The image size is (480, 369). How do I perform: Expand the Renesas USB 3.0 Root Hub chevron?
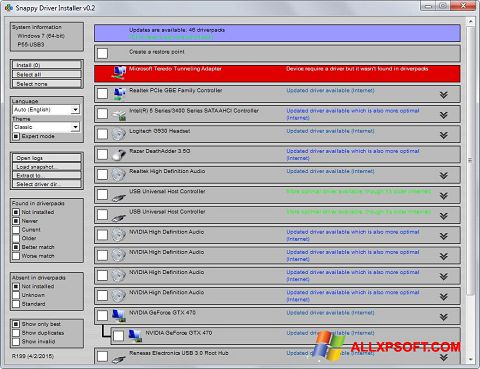pyautogui.click(x=443, y=357)
